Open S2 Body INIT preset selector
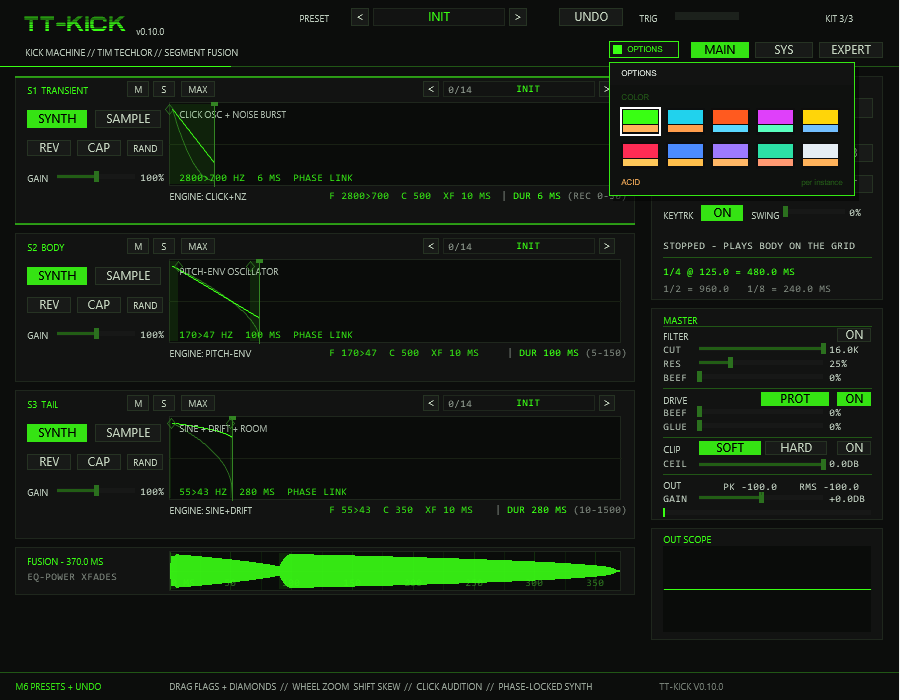This screenshot has width=900, height=700. 519,246
